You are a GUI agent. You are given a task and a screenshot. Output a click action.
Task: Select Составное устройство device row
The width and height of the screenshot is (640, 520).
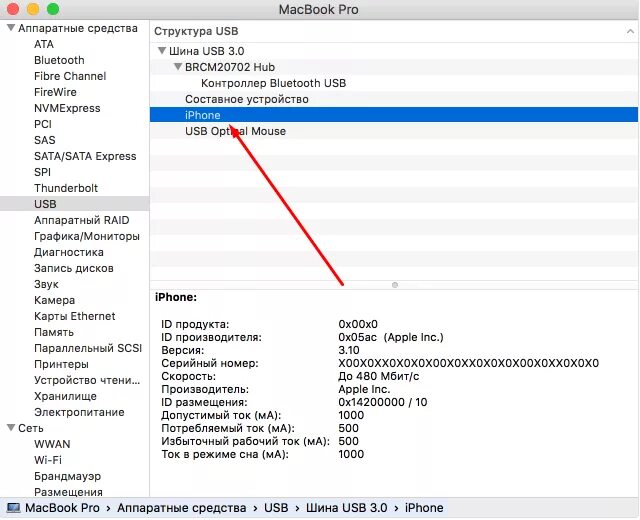coord(394,99)
